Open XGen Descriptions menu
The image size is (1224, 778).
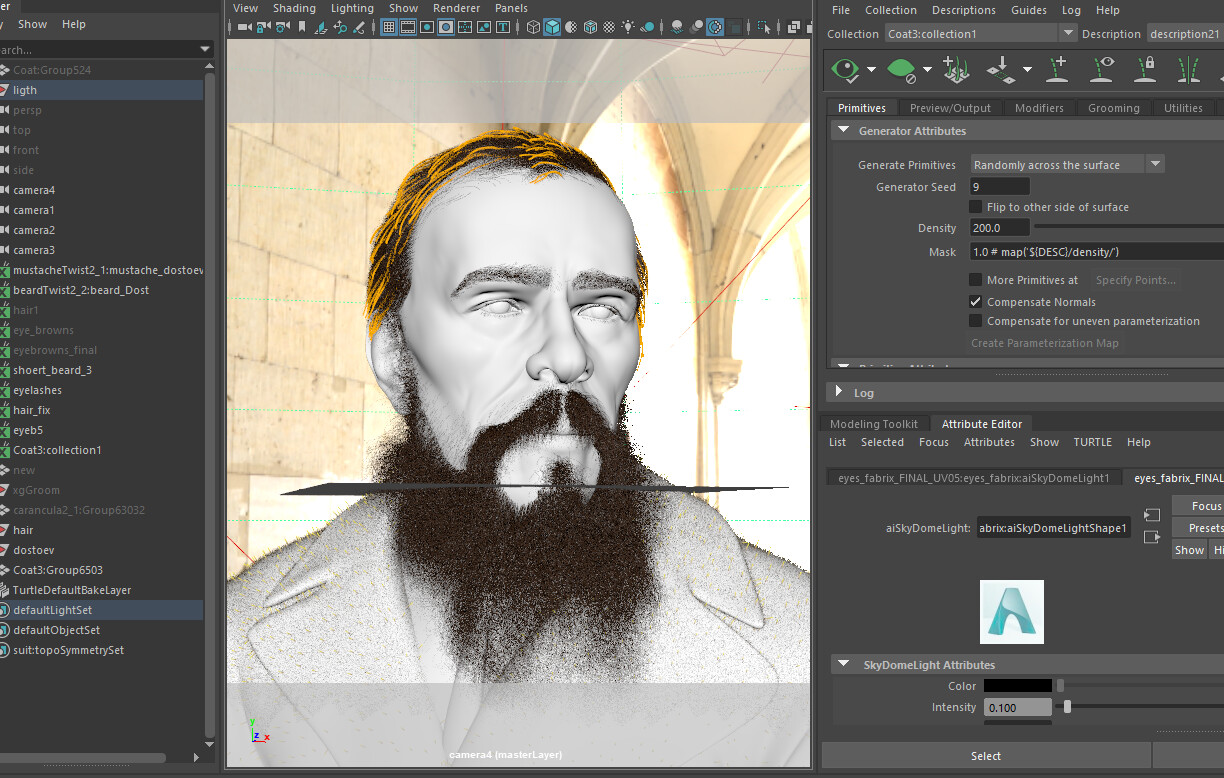pyautogui.click(x=963, y=10)
